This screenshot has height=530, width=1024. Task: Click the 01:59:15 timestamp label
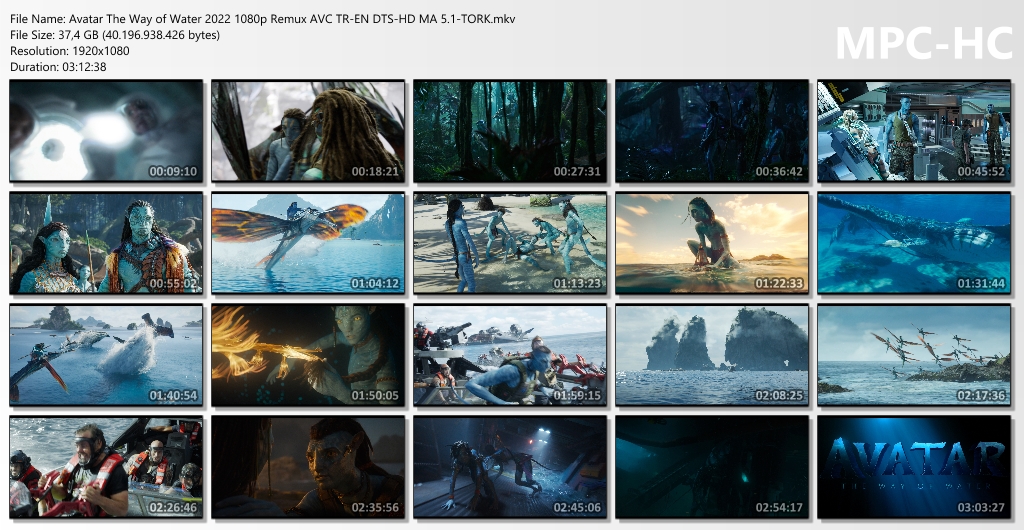click(x=577, y=395)
